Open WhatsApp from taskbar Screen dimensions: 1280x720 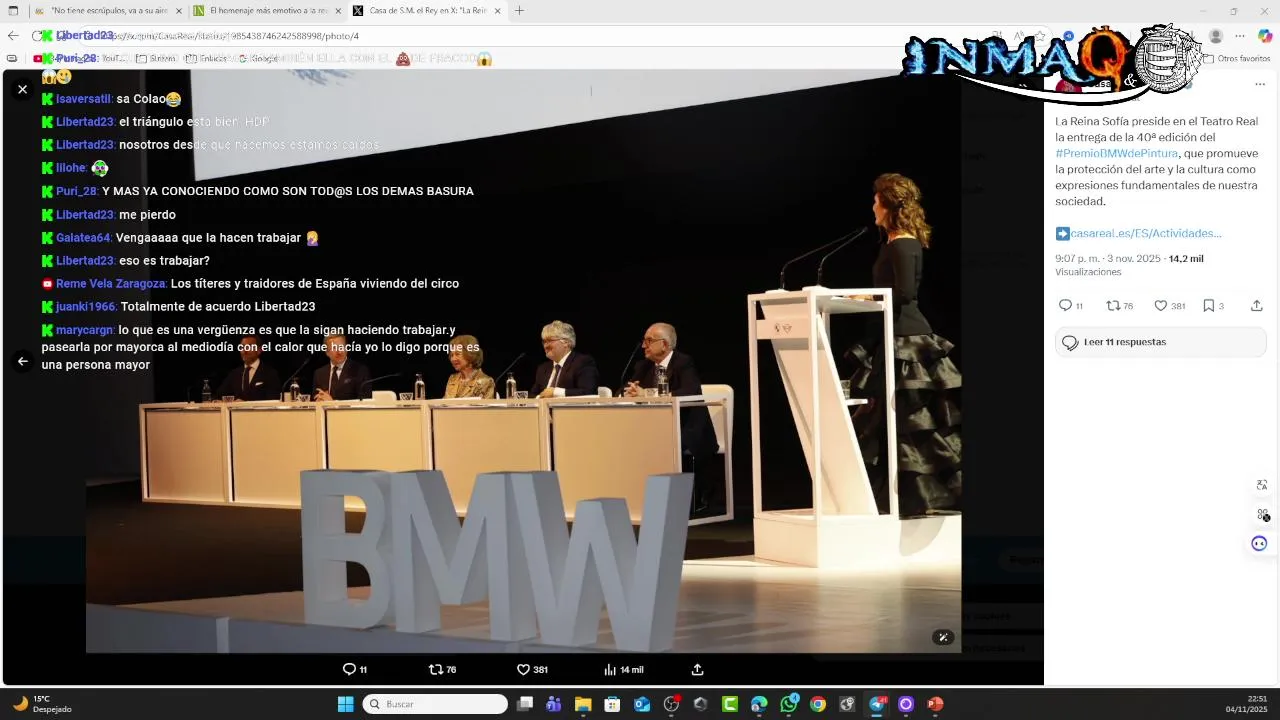(789, 704)
